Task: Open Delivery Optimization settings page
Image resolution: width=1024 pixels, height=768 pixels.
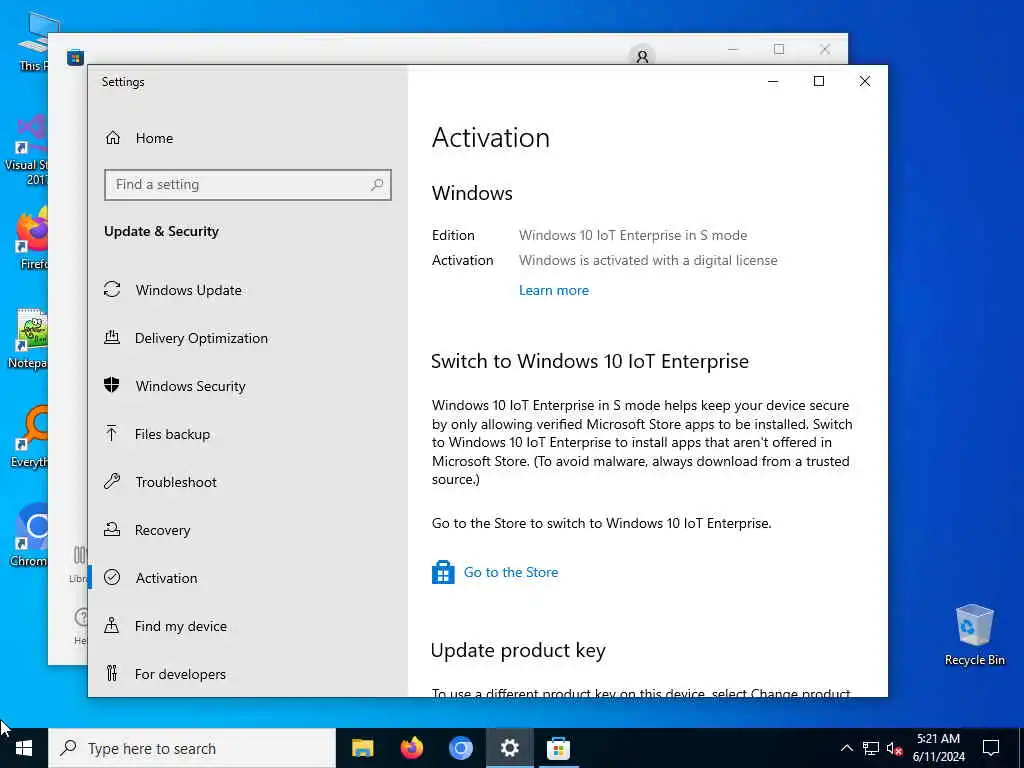Action: click(248, 338)
